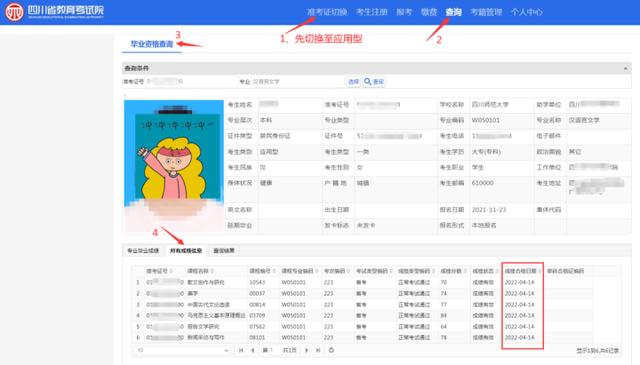Refresh the grades table with reload icon
This screenshot has width=640, height=365.
coord(331,350)
